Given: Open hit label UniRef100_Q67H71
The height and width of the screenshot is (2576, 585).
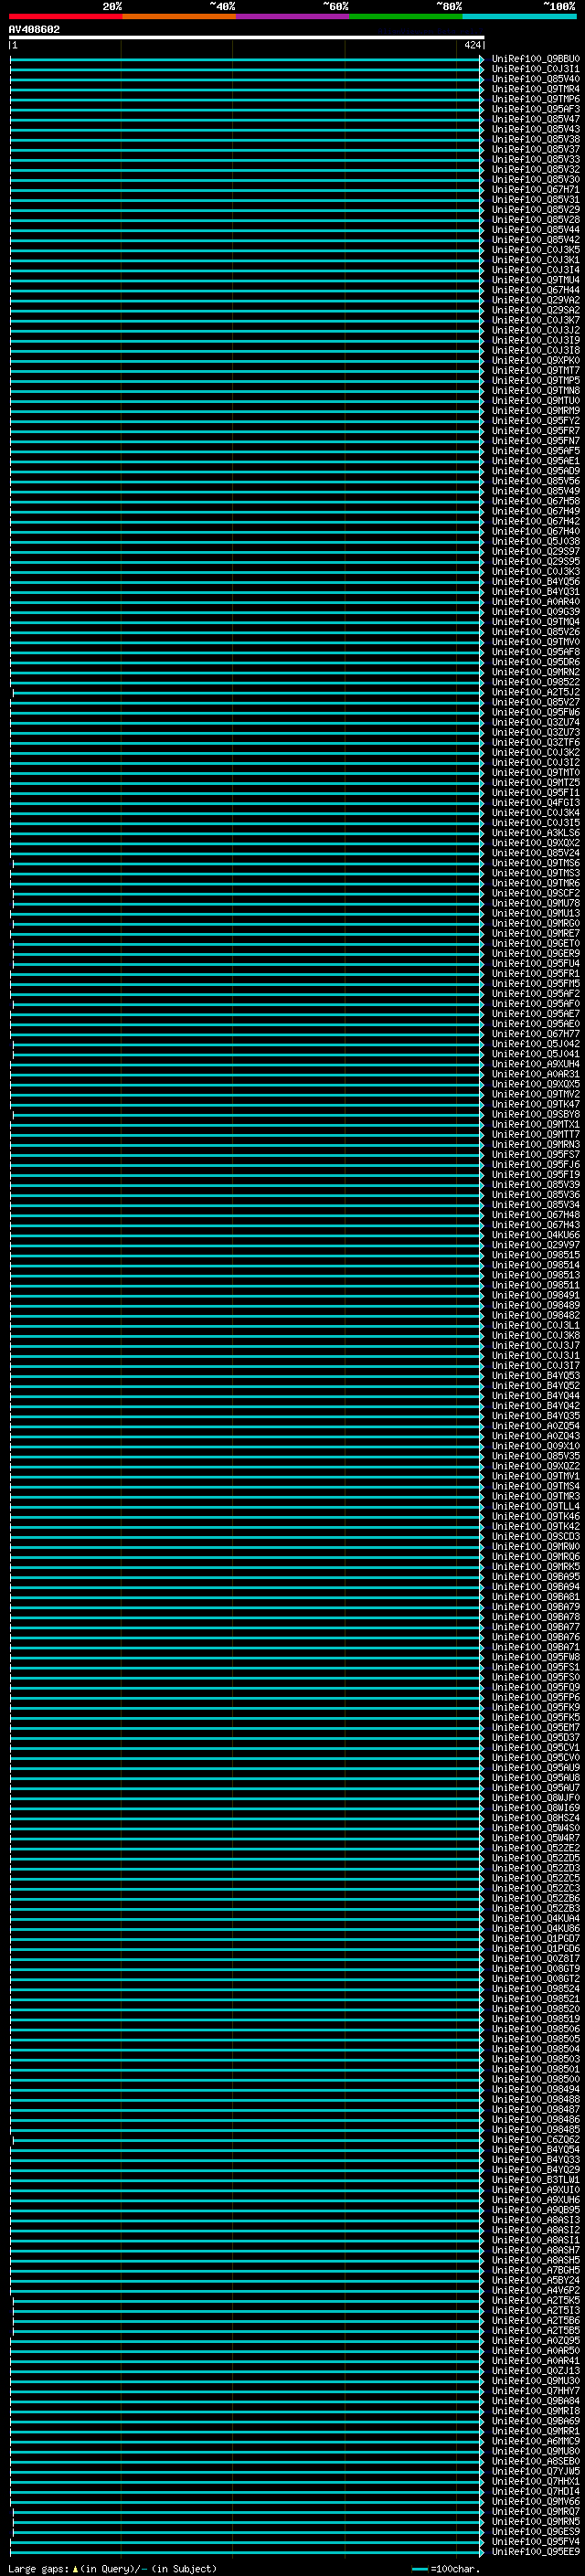Looking at the screenshot, I should coord(536,189).
